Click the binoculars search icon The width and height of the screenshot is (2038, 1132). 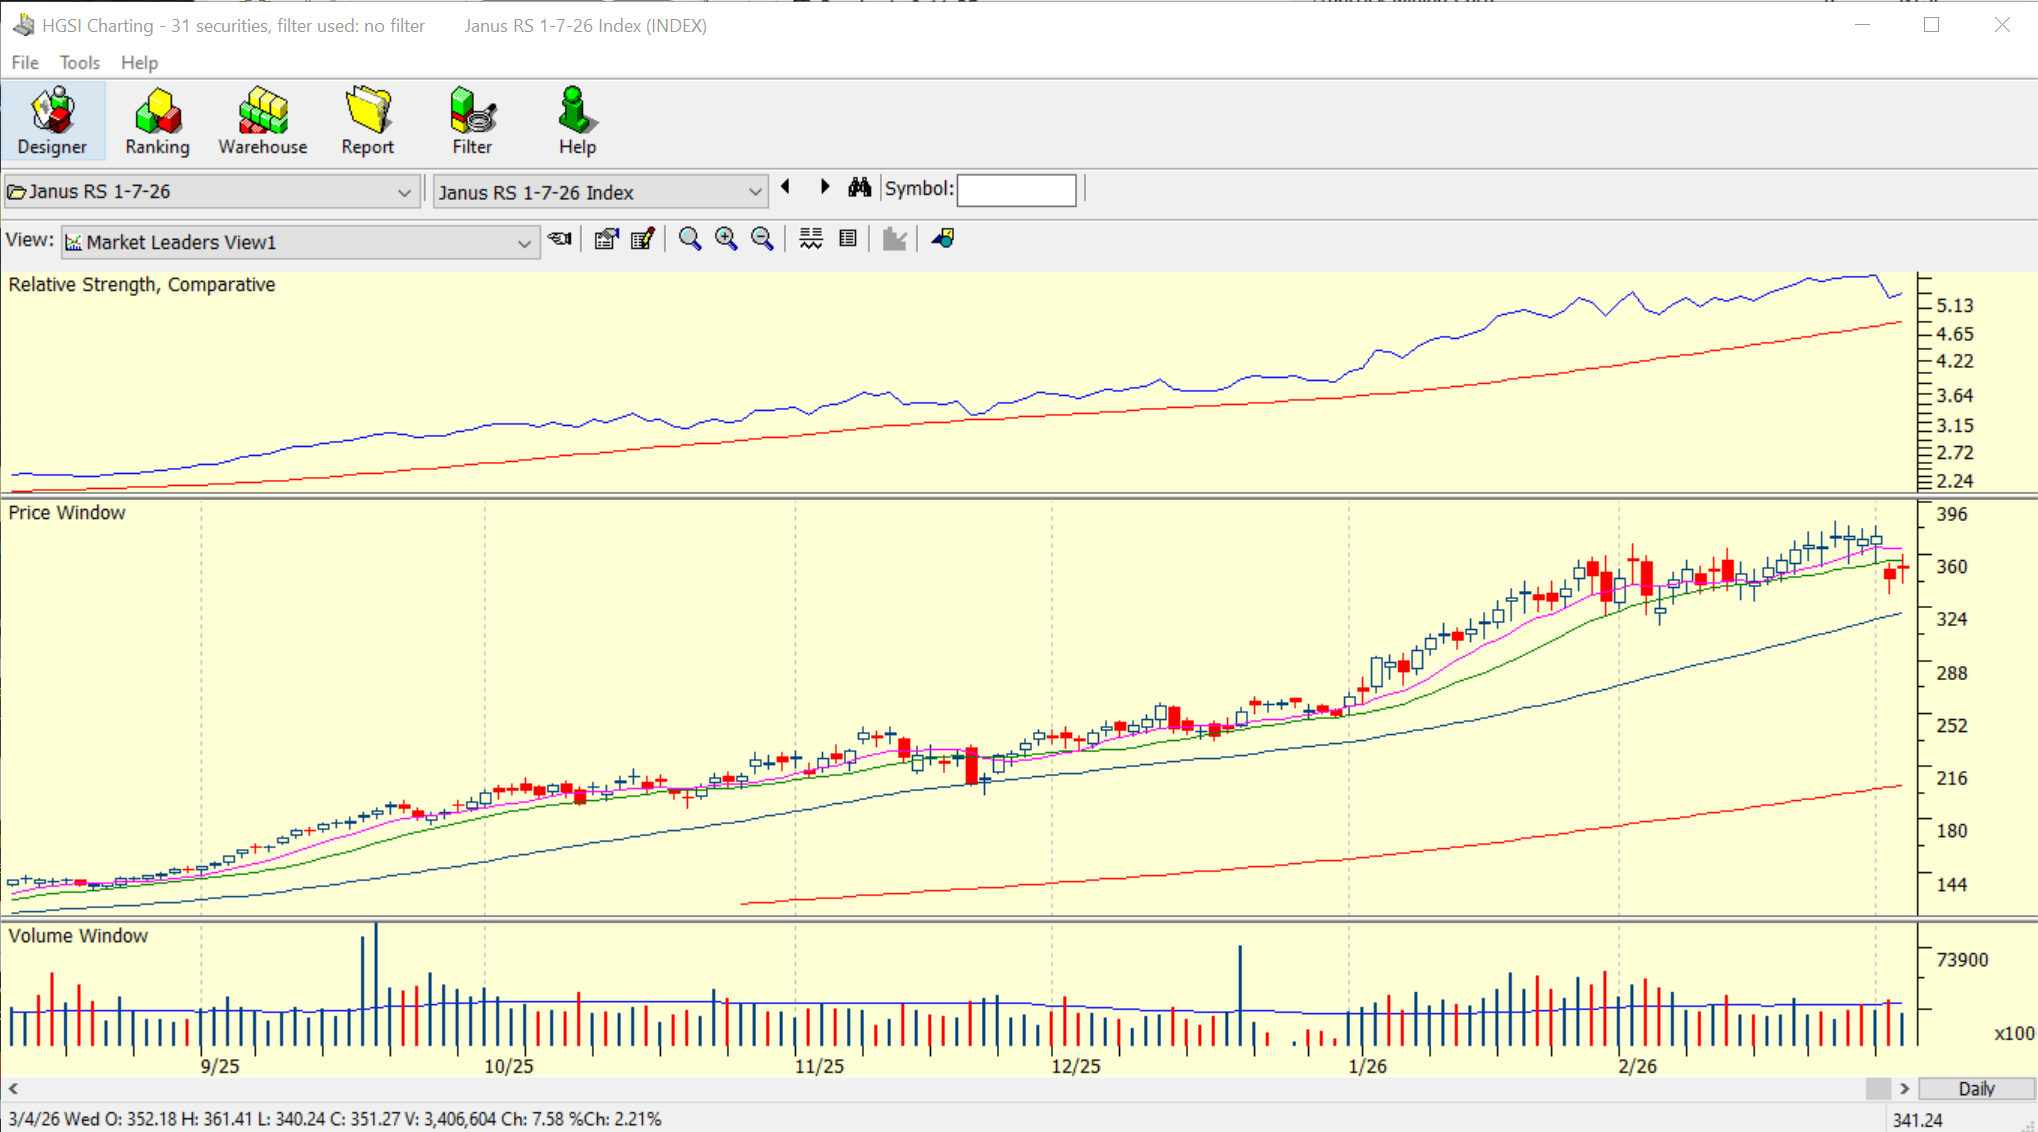(859, 188)
